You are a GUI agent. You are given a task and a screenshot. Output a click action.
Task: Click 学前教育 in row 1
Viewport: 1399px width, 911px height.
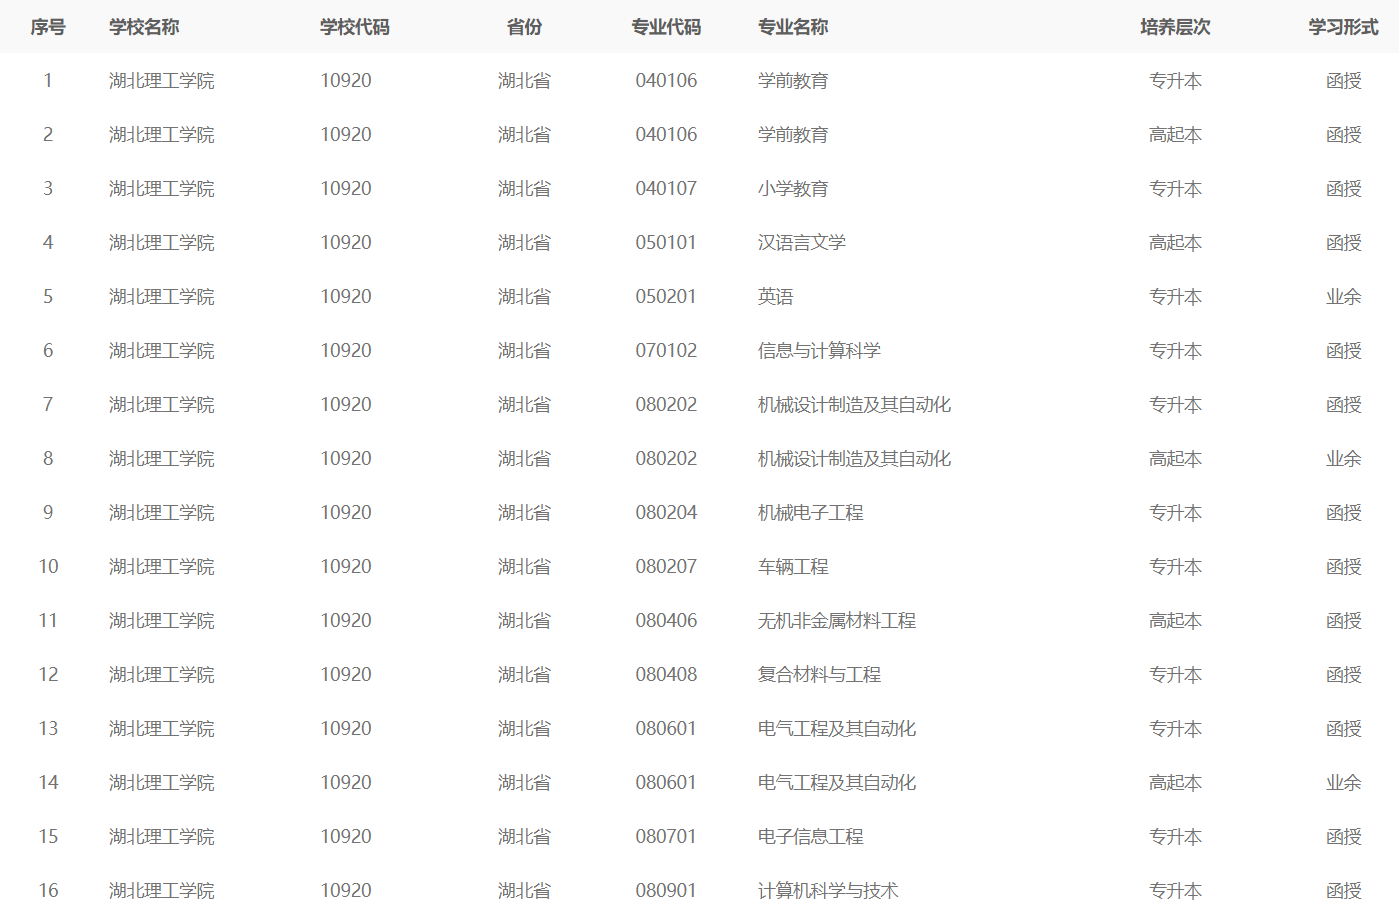click(x=793, y=81)
